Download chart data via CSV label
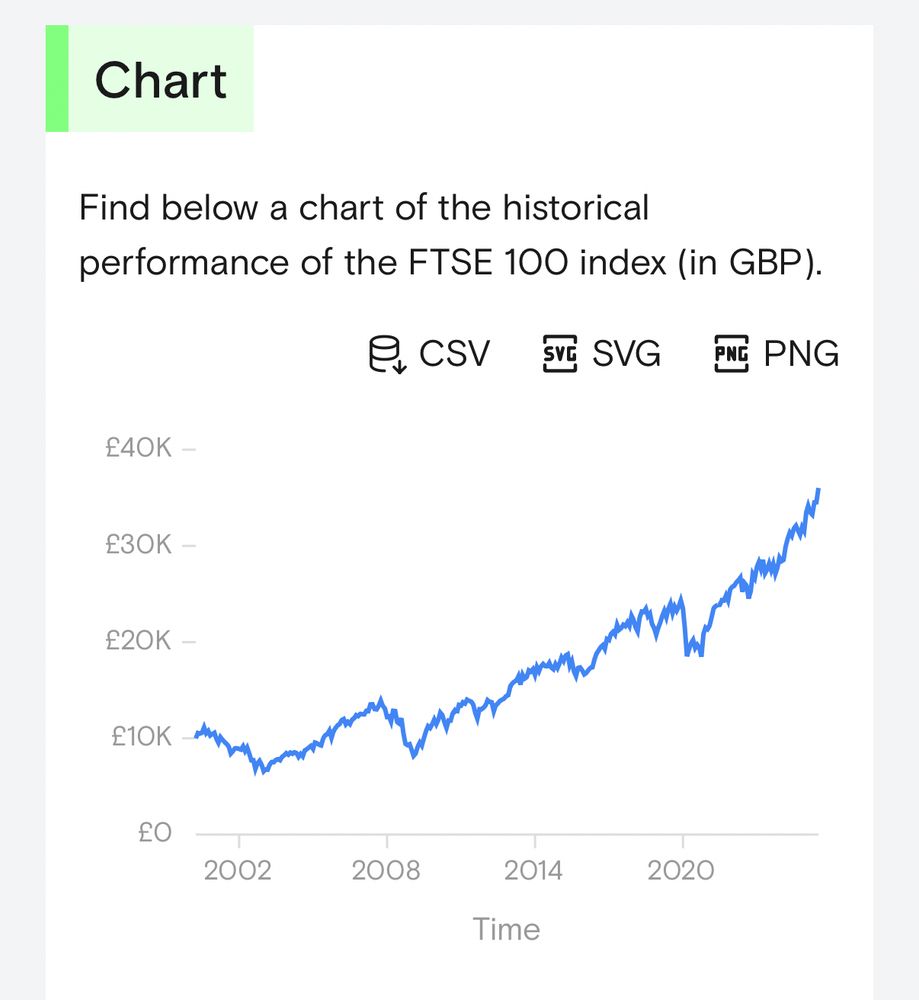 [455, 354]
